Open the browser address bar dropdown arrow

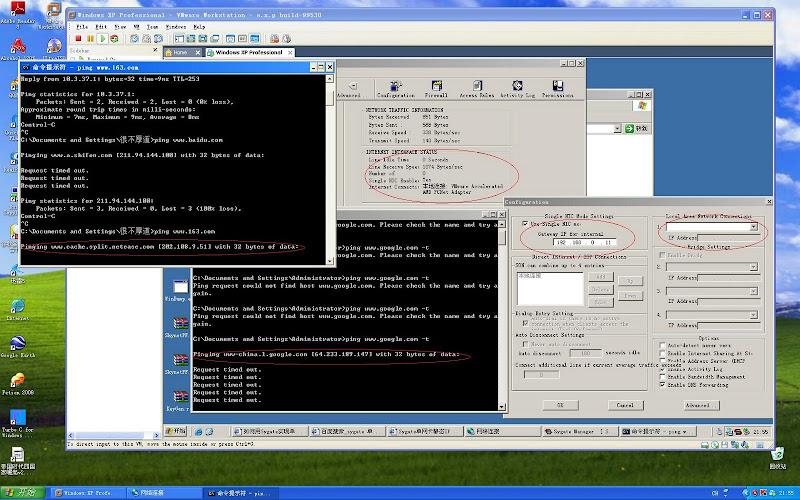point(617,129)
